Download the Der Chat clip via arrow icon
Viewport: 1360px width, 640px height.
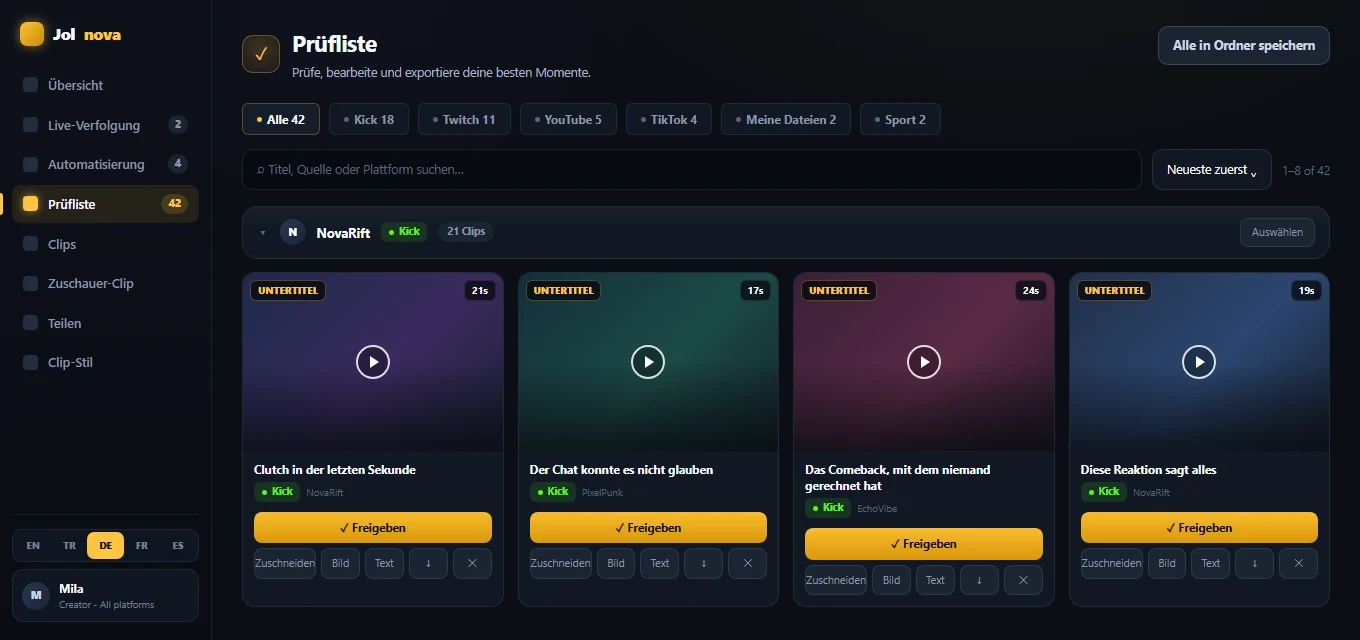pyautogui.click(x=704, y=563)
